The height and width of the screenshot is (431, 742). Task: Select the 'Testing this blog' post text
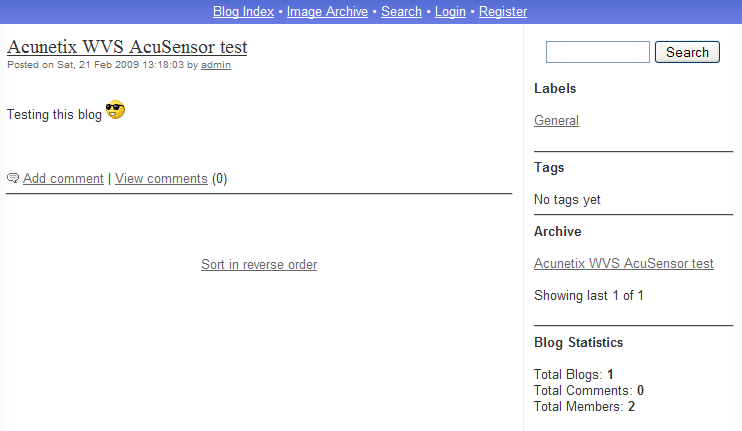pyautogui.click(x=54, y=114)
